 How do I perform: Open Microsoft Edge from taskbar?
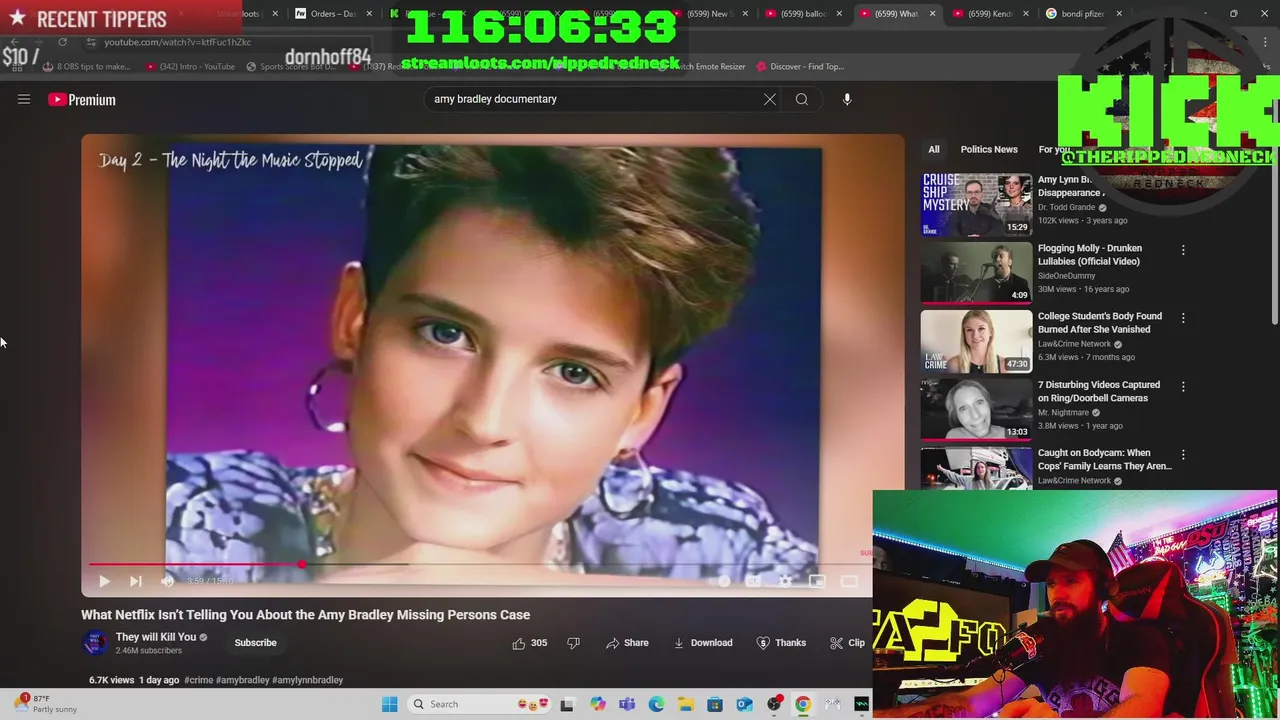tap(656, 704)
